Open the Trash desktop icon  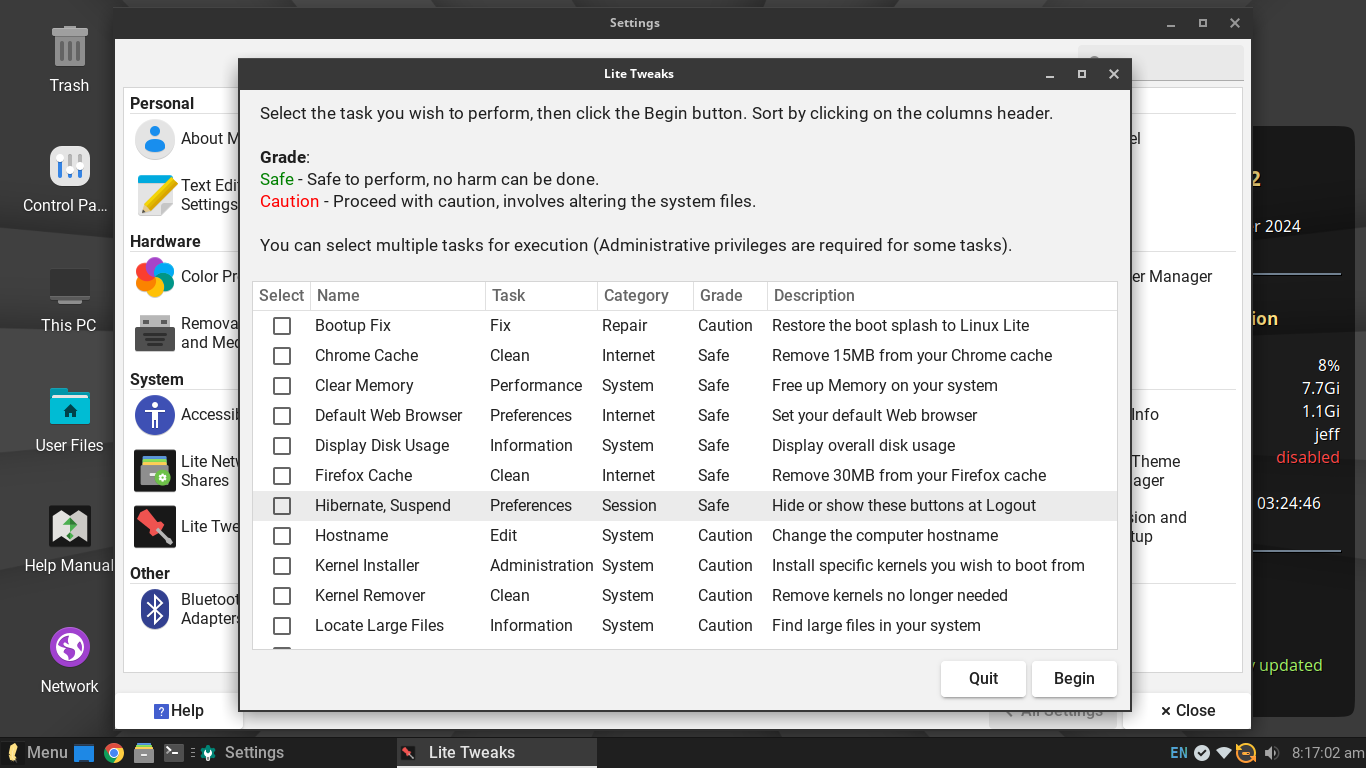(x=69, y=48)
